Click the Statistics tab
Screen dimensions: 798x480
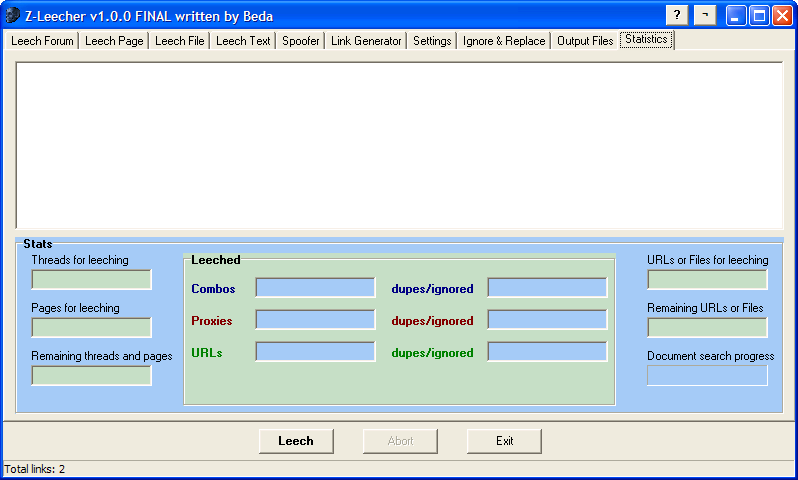pos(646,39)
